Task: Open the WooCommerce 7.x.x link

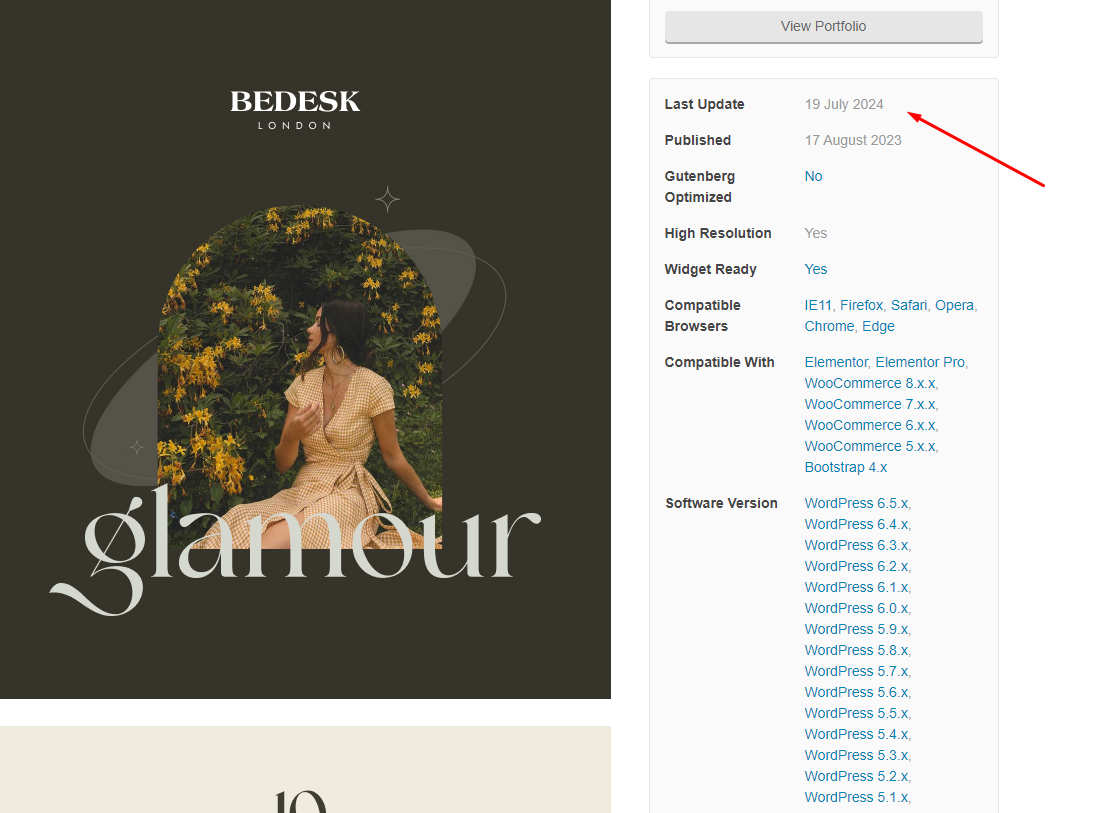Action: [x=870, y=404]
